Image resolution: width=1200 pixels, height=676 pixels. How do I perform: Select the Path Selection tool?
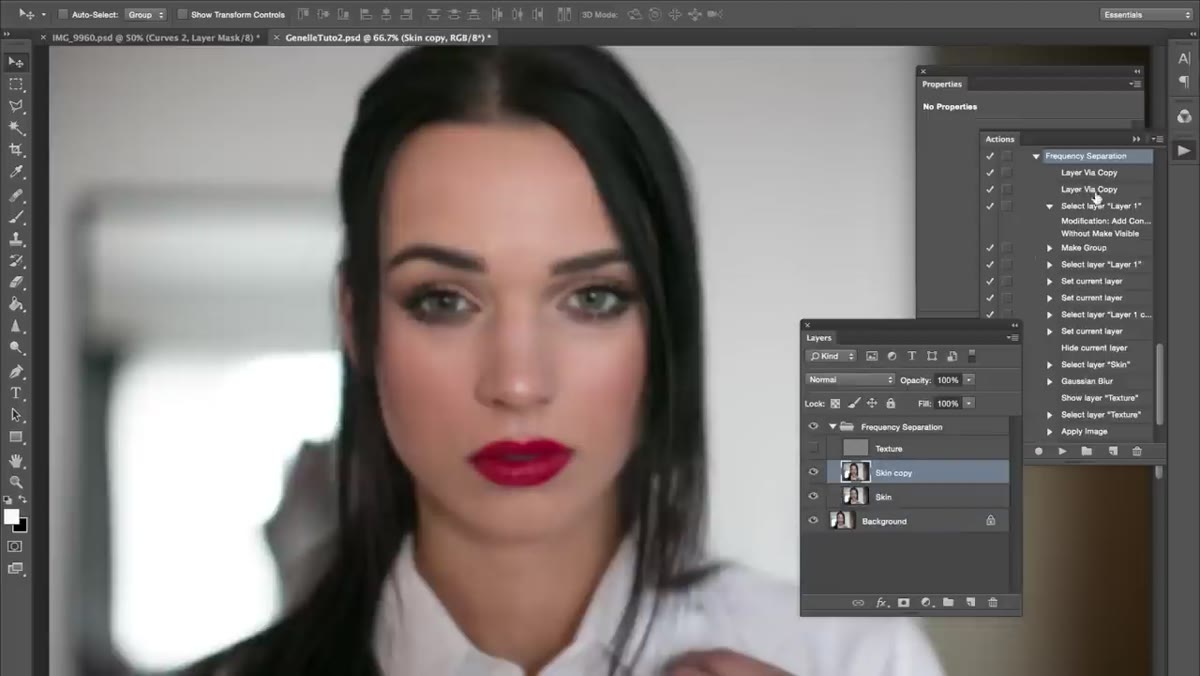(16, 415)
